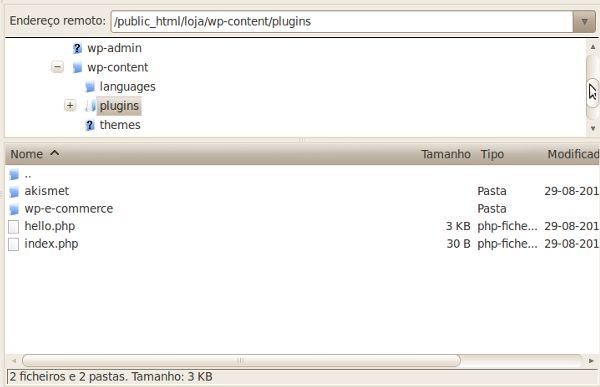600x387 pixels.
Task: Click the status bar files summary text
Action: [x=111, y=377]
